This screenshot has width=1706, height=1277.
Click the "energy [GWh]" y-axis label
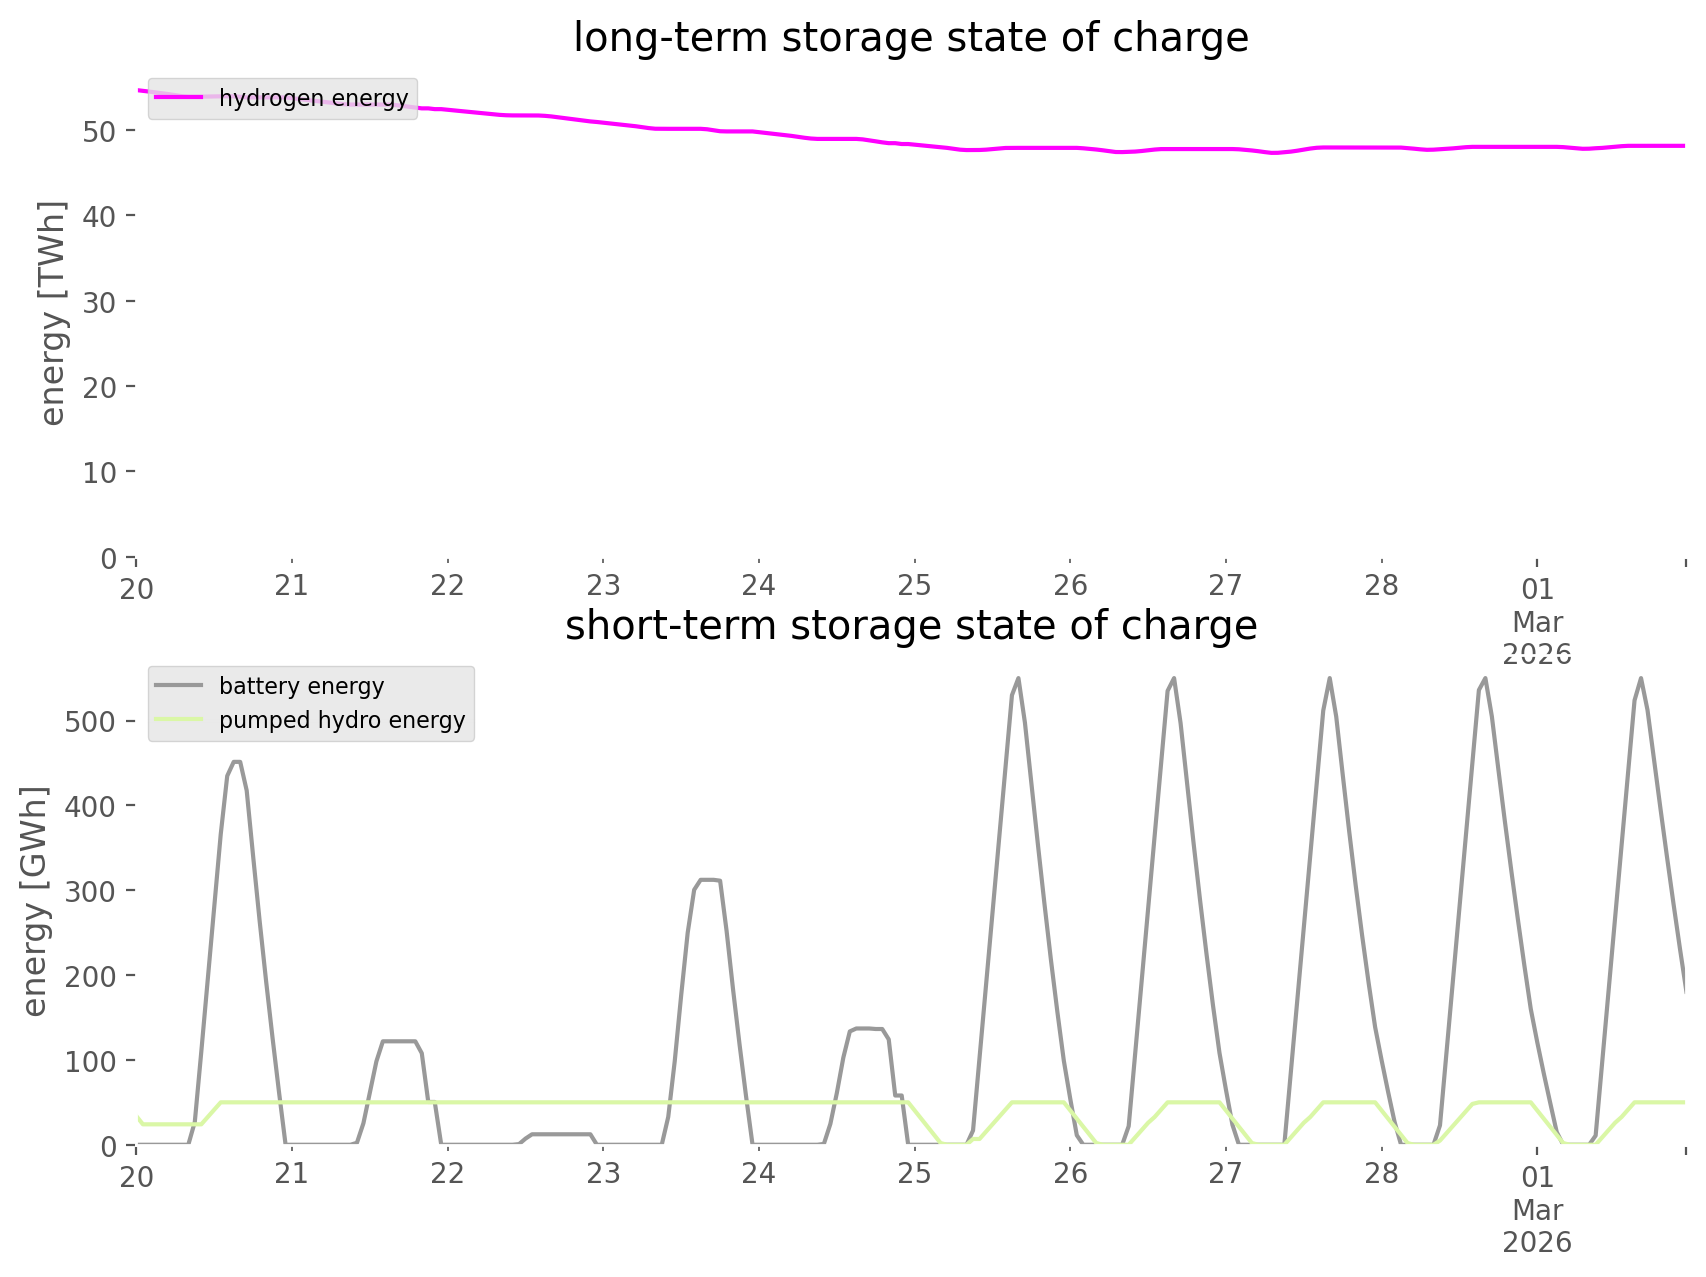click(x=35, y=901)
